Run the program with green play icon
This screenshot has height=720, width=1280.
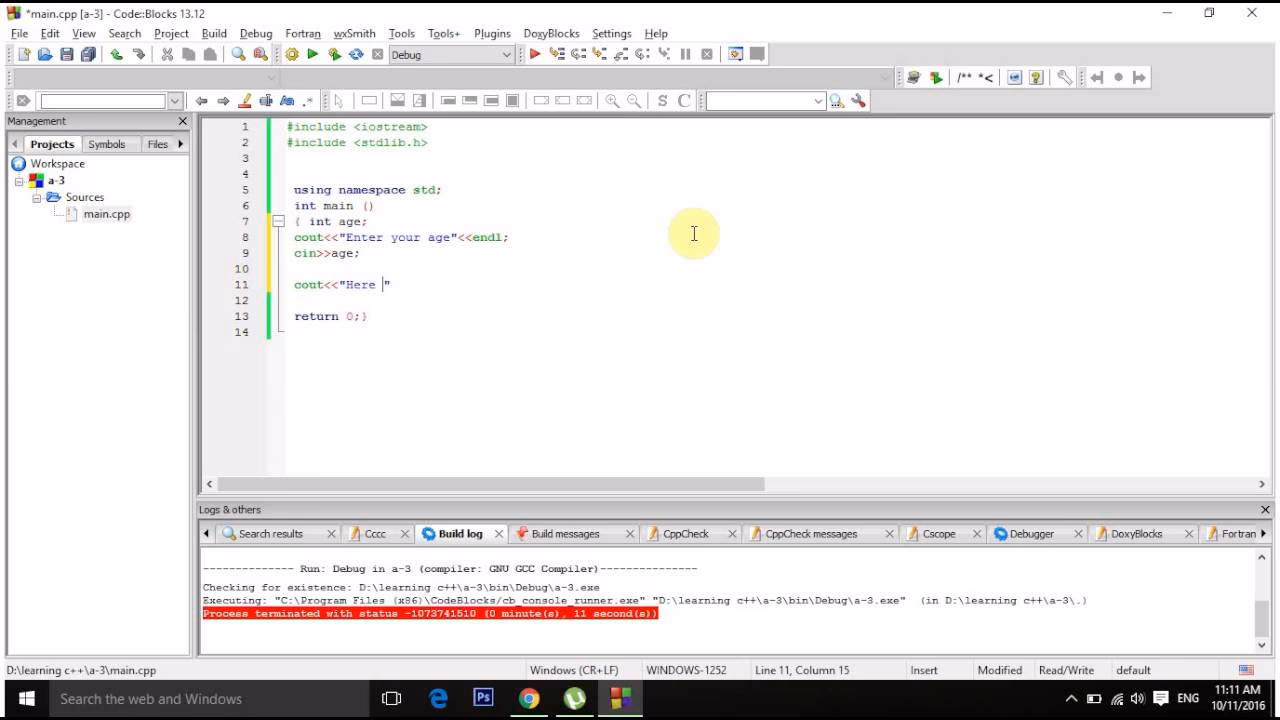pyautogui.click(x=313, y=55)
